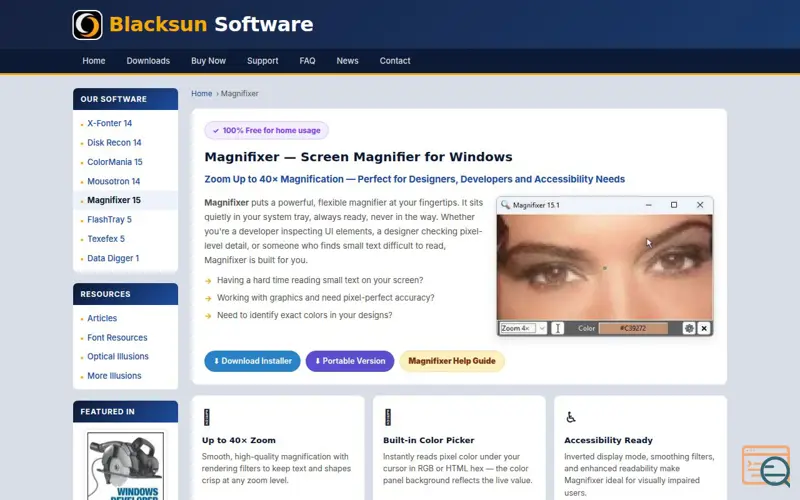Open the Optical Illusions link
Viewport: 800px width, 500px height.
118,356
